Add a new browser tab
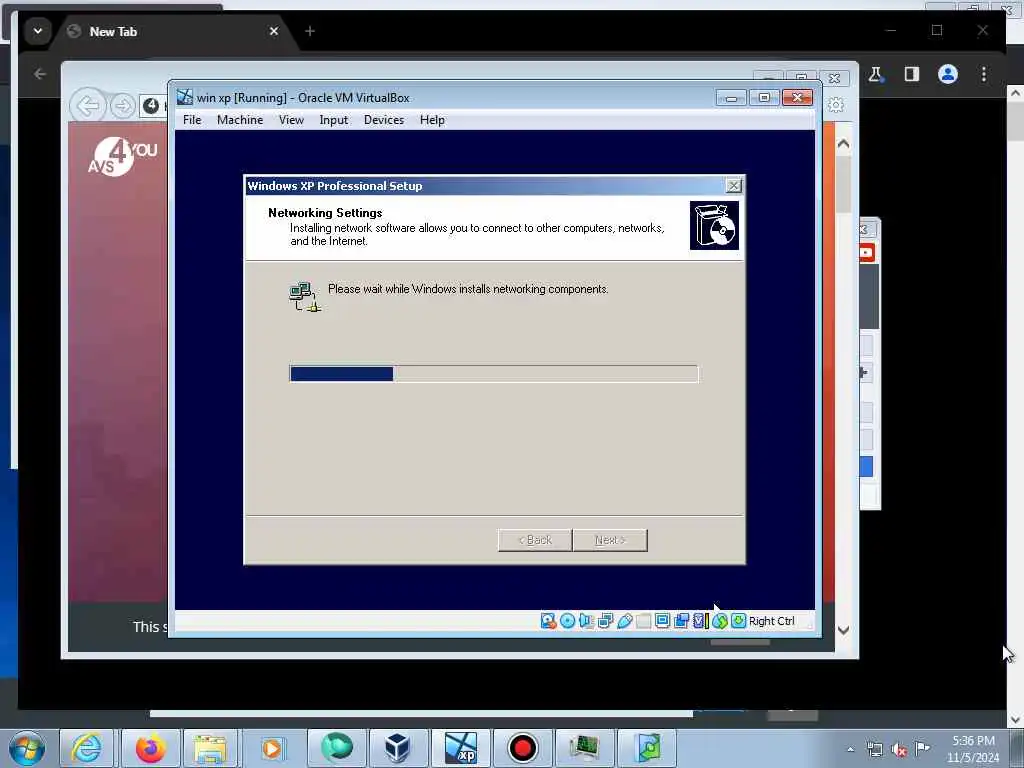This screenshot has width=1024, height=768. click(310, 31)
